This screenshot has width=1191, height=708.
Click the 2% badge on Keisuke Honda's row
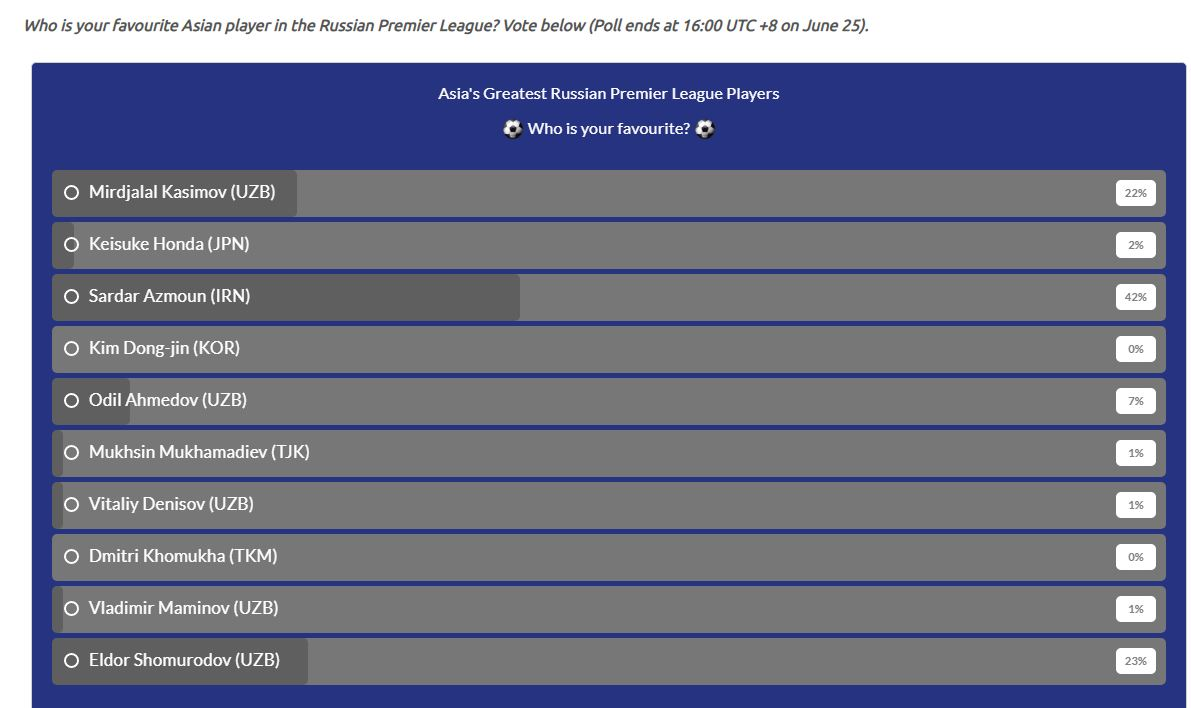pyautogui.click(x=1135, y=245)
